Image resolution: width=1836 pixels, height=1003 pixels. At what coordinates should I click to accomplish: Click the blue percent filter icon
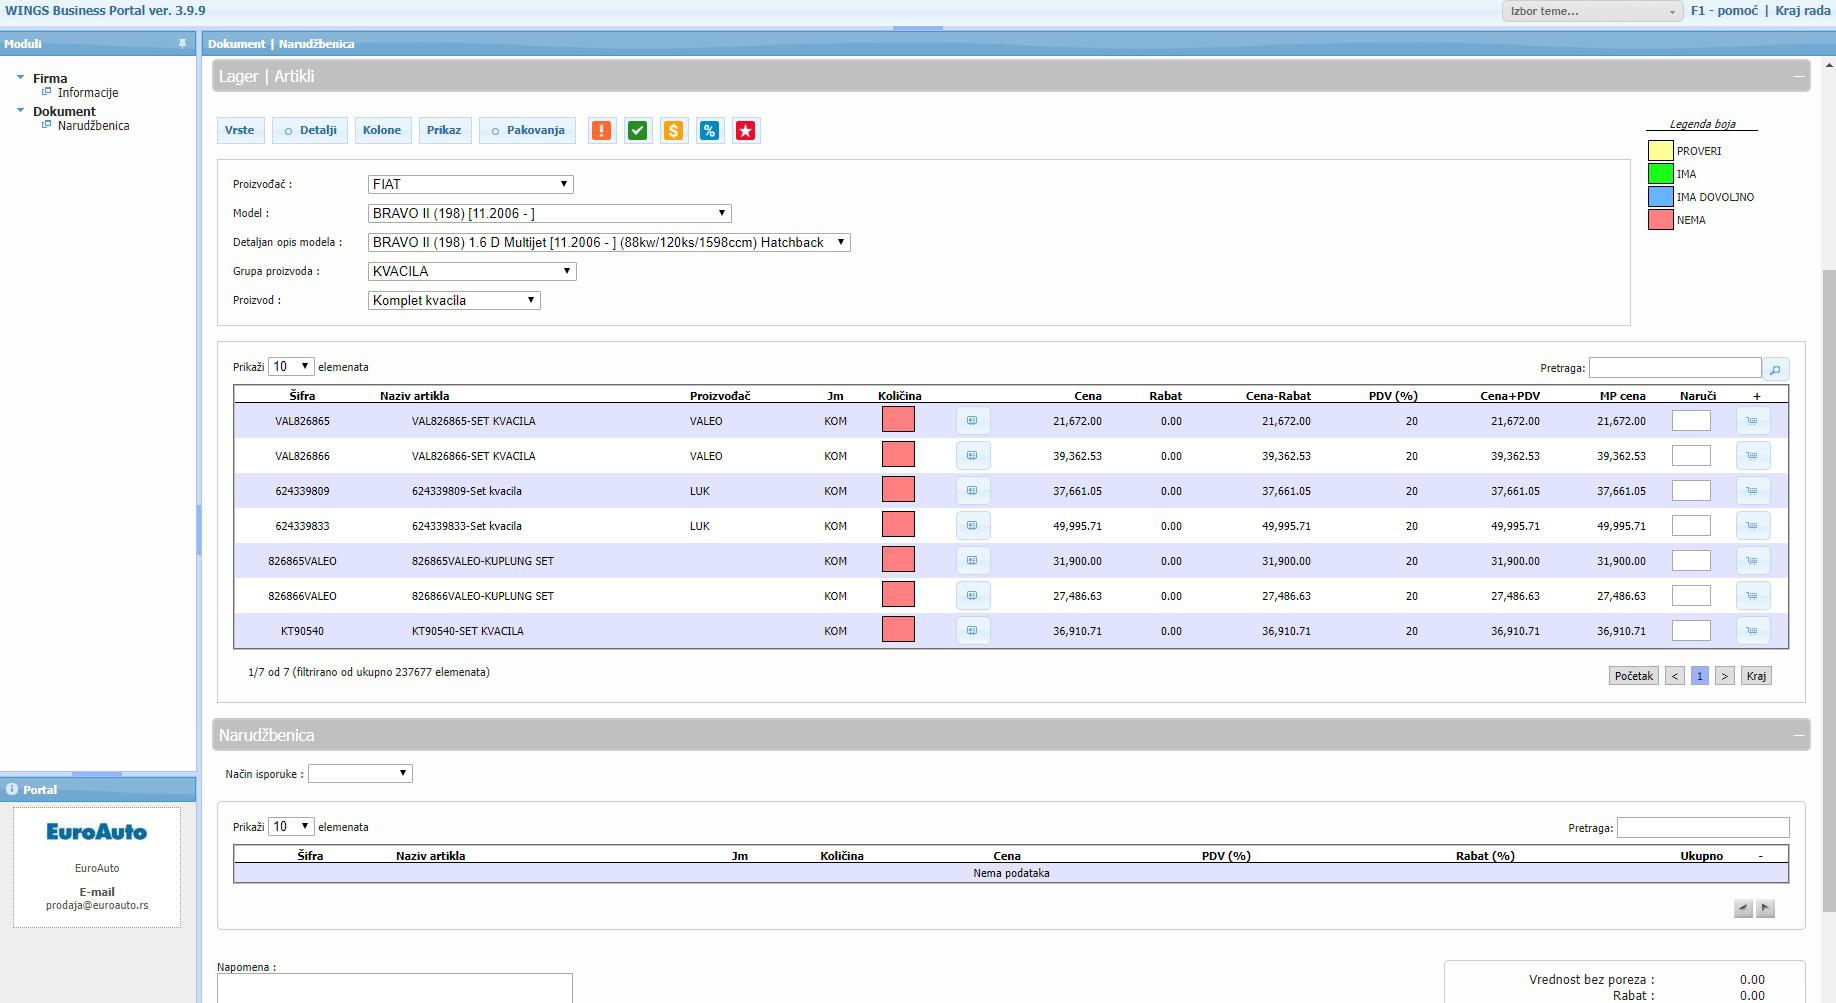coord(710,131)
